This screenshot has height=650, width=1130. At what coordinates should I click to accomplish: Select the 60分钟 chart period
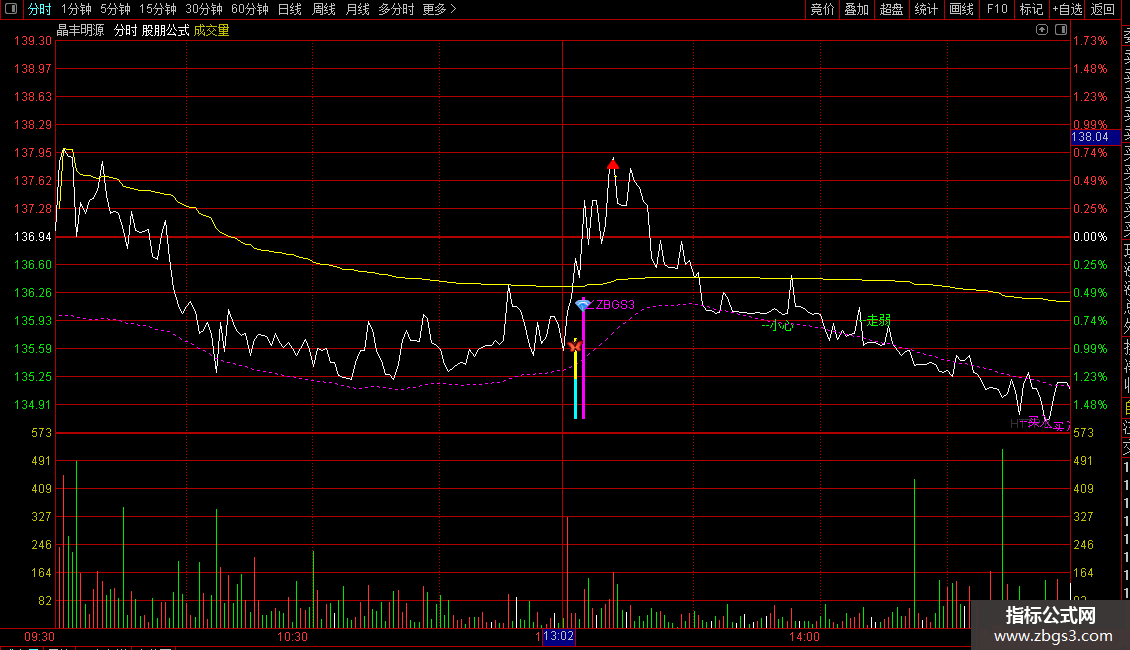click(x=250, y=9)
